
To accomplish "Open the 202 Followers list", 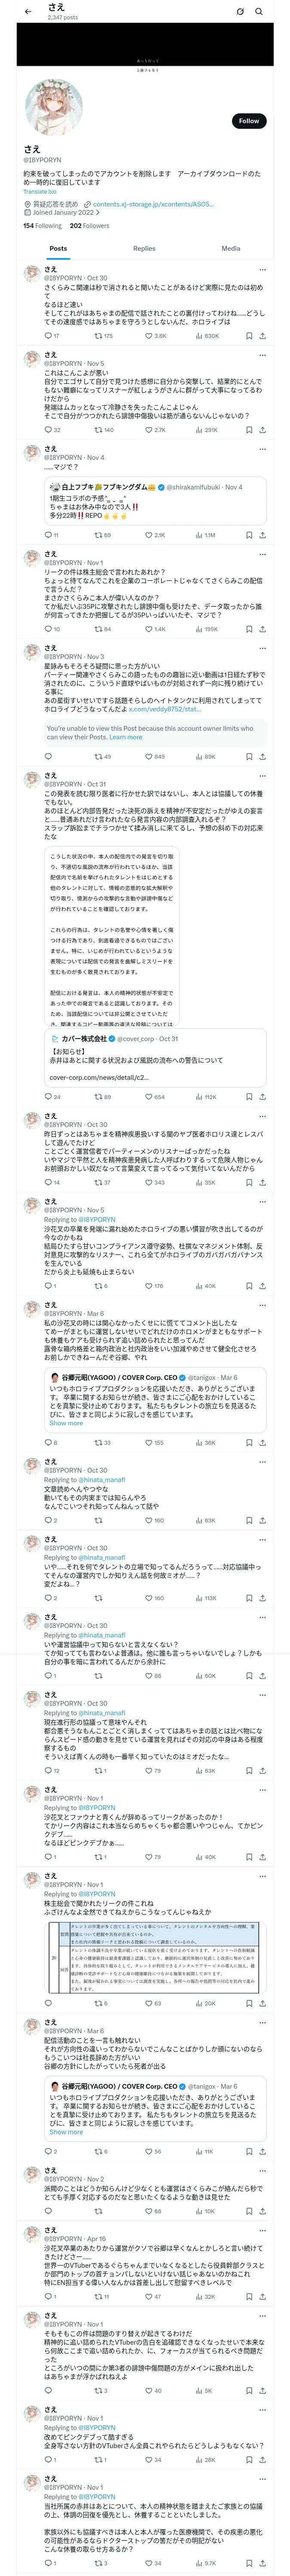I will coord(89,226).
